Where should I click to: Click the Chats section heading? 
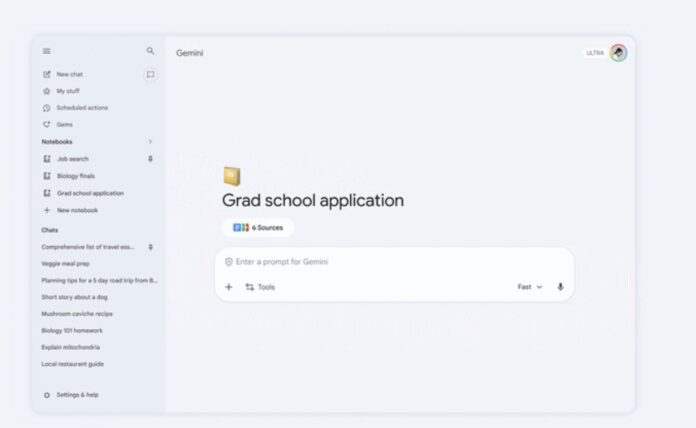[50, 230]
